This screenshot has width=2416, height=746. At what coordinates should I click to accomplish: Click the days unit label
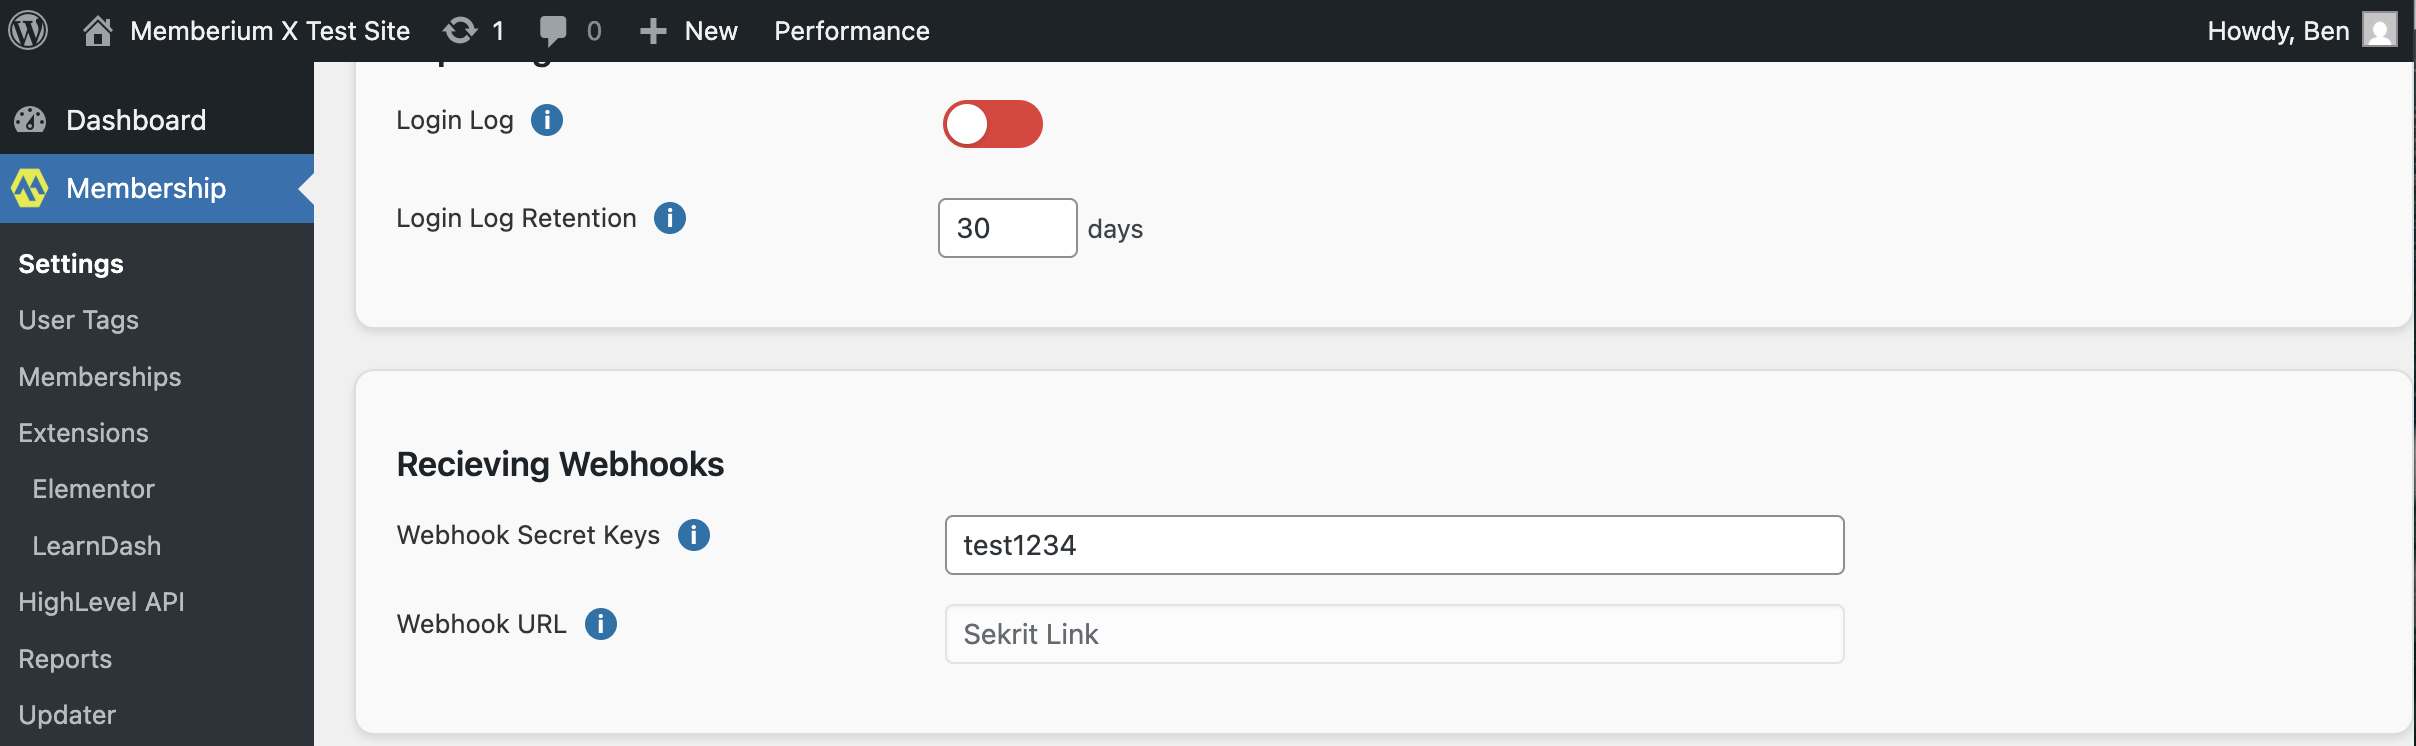1115,229
